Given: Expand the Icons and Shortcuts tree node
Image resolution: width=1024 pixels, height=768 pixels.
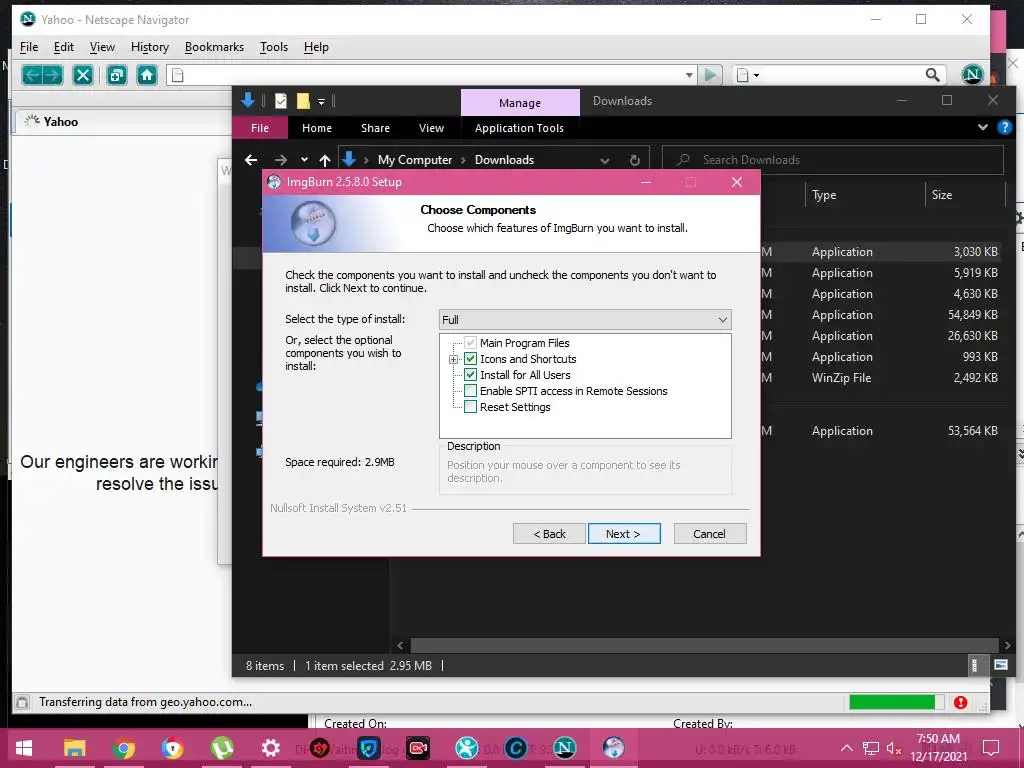Looking at the screenshot, I should click(453, 359).
